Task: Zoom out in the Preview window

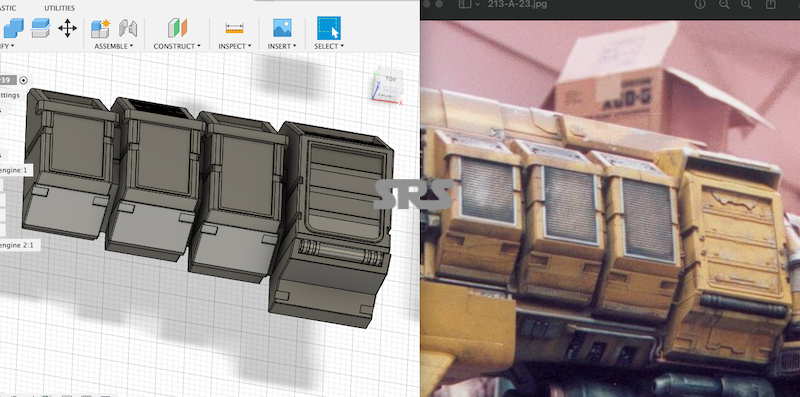Action: pyautogui.click(x=724, y=4)
